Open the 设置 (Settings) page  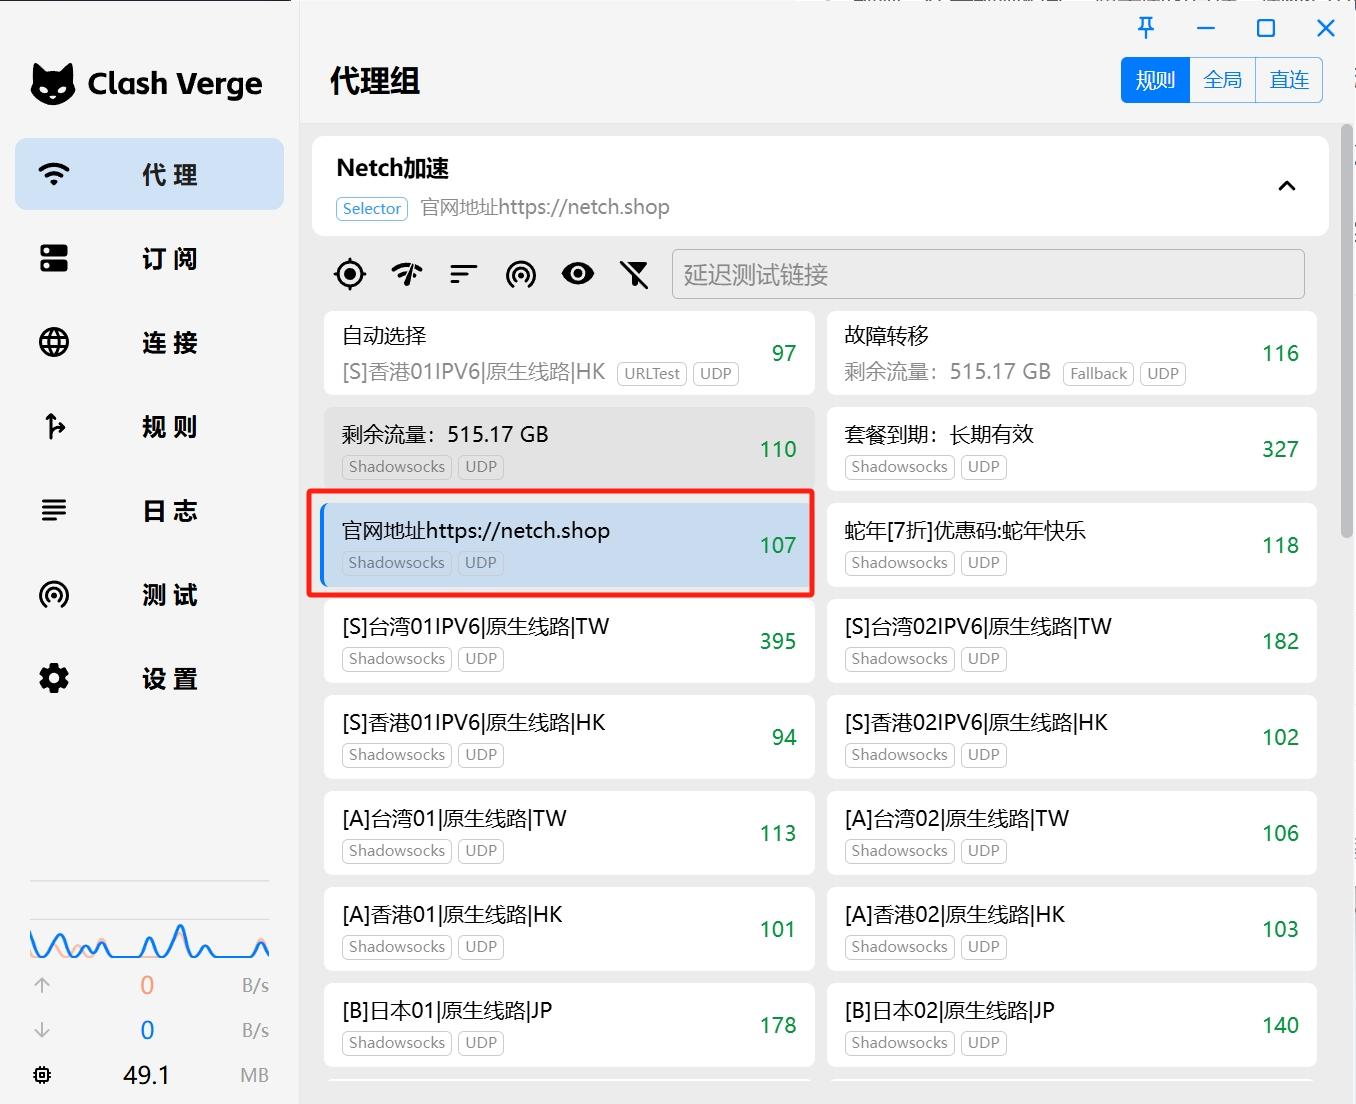point(149,678)
